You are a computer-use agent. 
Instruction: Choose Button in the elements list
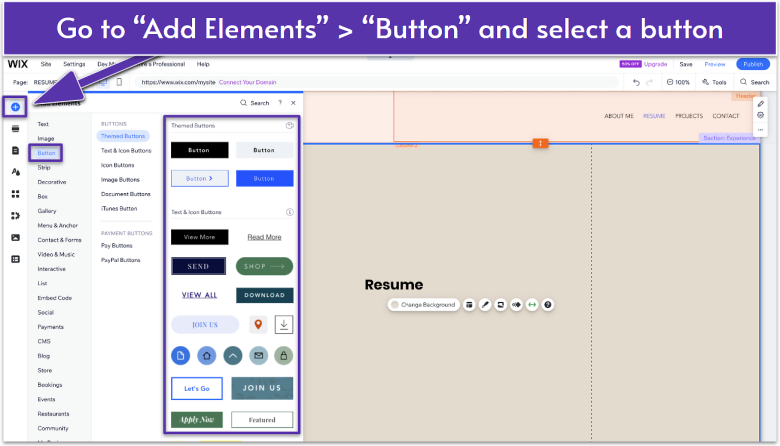point(46,153)
